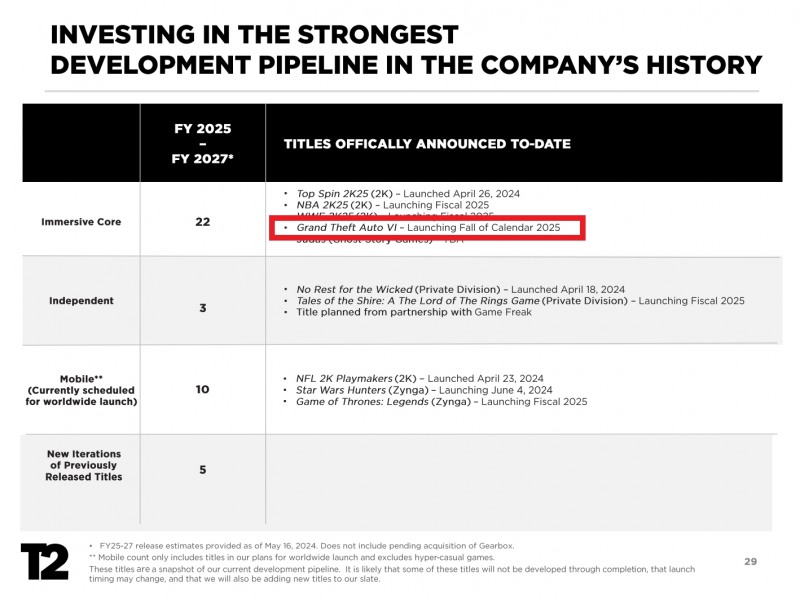
Task: Select the Independent row label
Action: (81, 301)
